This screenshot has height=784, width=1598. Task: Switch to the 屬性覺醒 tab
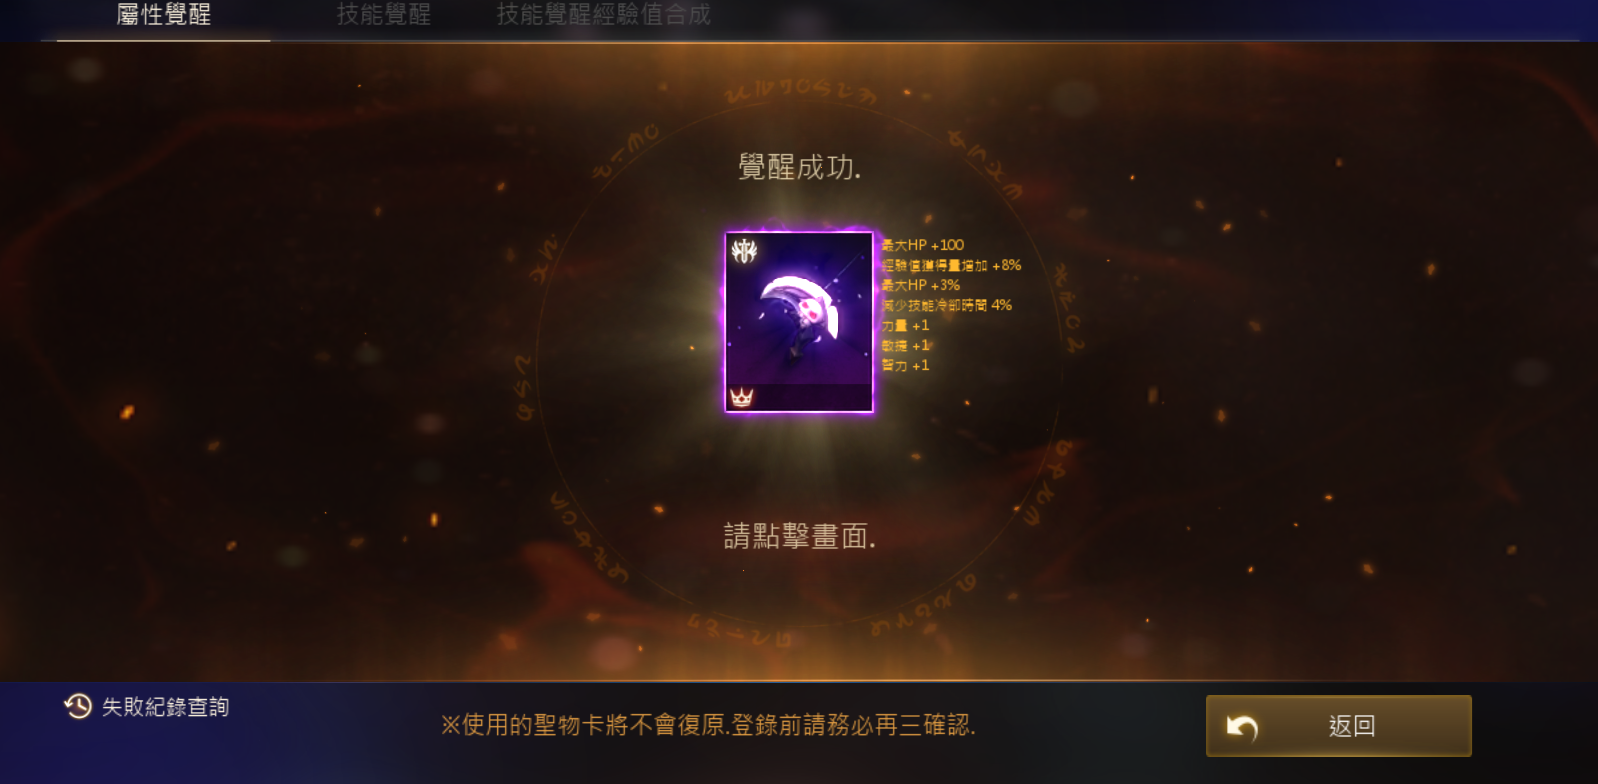pyautogui.click(x=164, y=15)
